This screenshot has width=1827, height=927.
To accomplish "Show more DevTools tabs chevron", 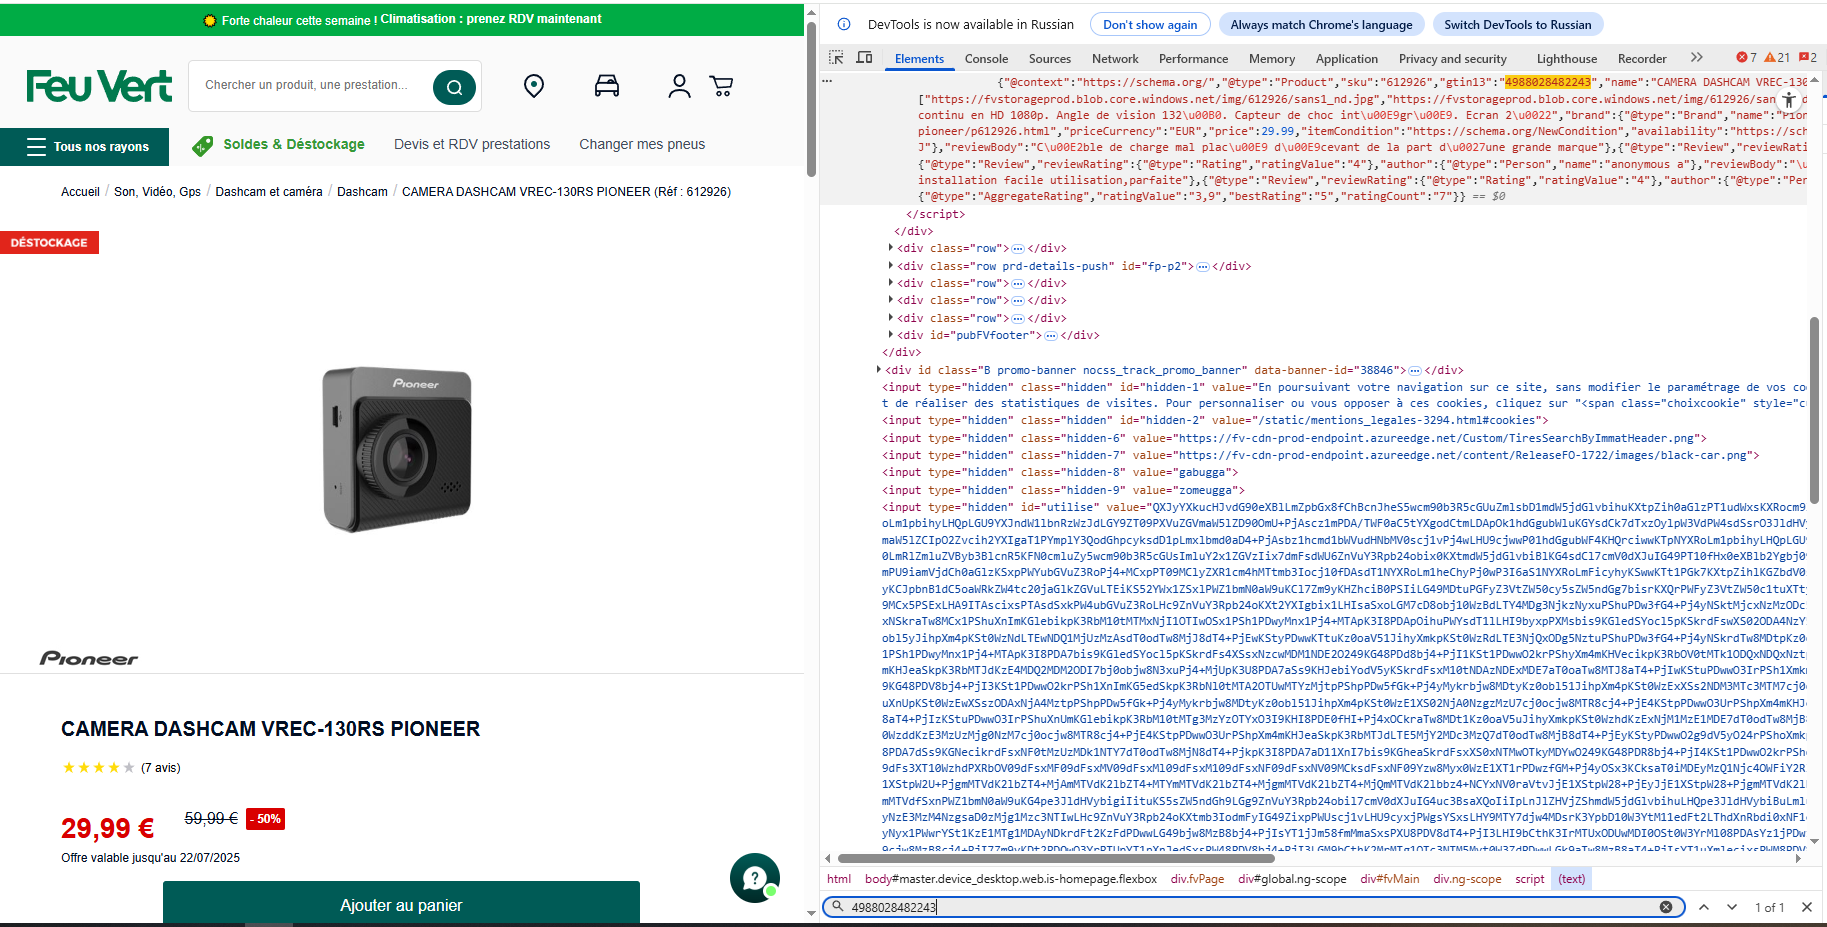I will pos(1696,58).
